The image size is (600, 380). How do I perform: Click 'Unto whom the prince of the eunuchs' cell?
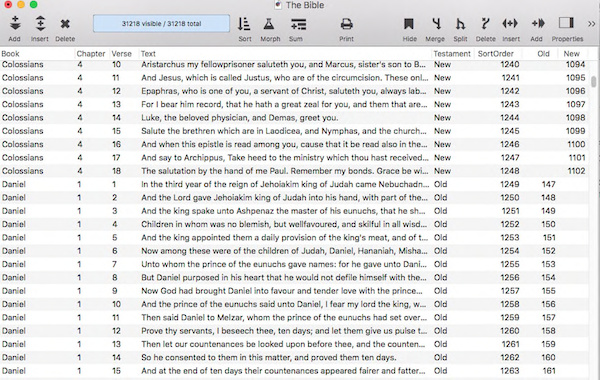[x=285, y=264]
